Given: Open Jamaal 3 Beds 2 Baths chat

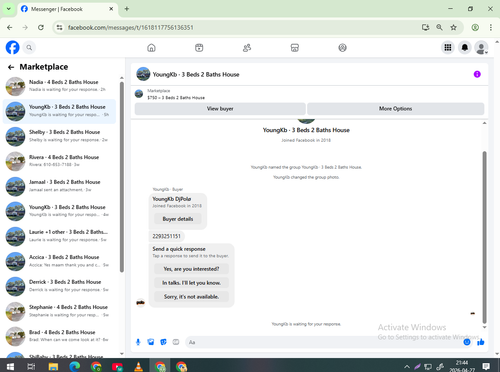Looking at the screenshot, I should point(59,186).
